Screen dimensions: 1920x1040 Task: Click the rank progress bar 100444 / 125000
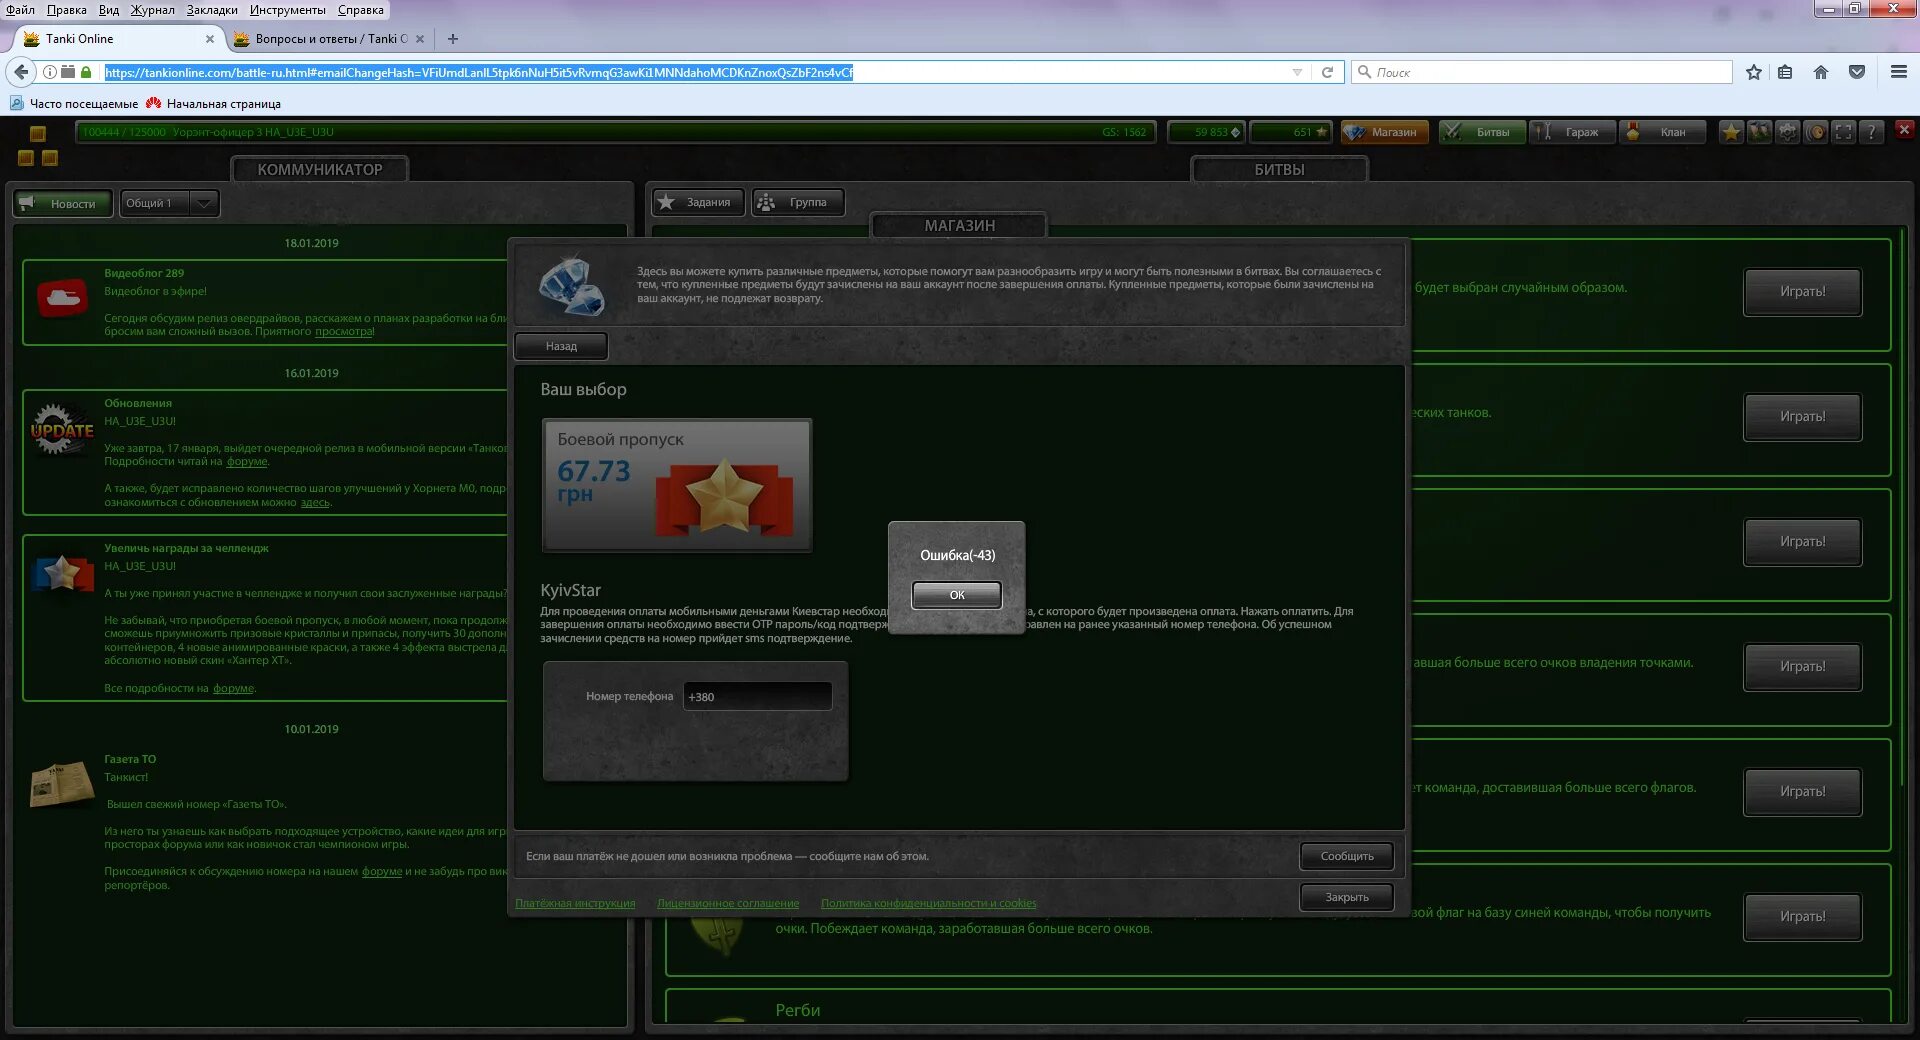[x=615, y=132]
